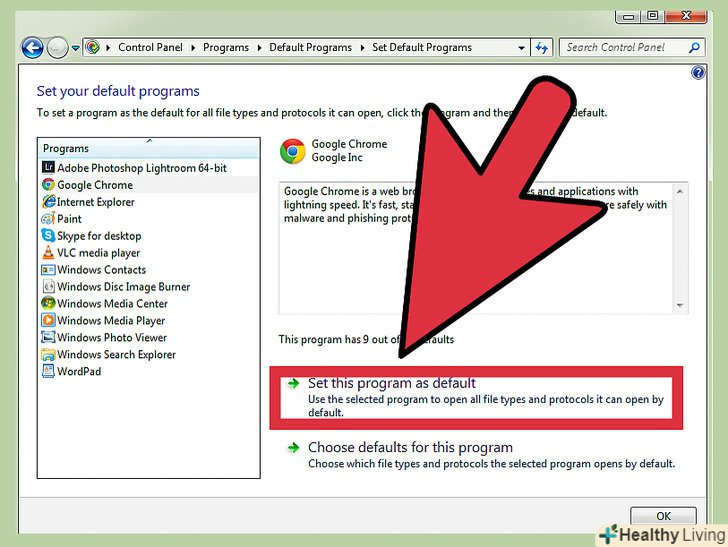Screen dimensions: 728x547
Task: Select Windows Contacts in the list
Action: point(101,270)
